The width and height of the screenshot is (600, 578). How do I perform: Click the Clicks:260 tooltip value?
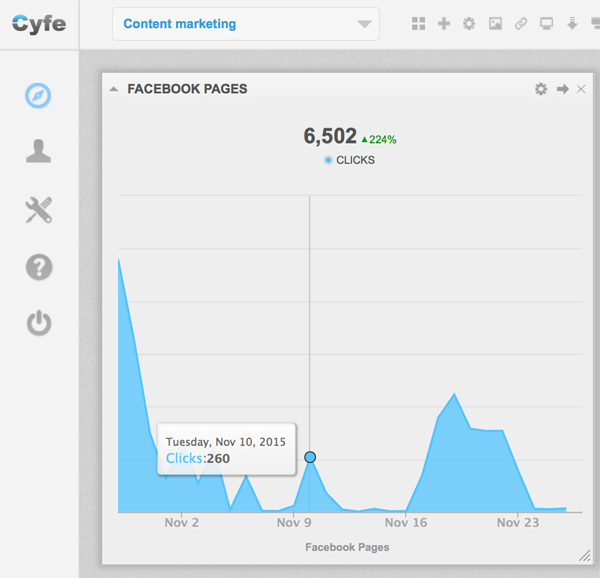click(198, 458)
